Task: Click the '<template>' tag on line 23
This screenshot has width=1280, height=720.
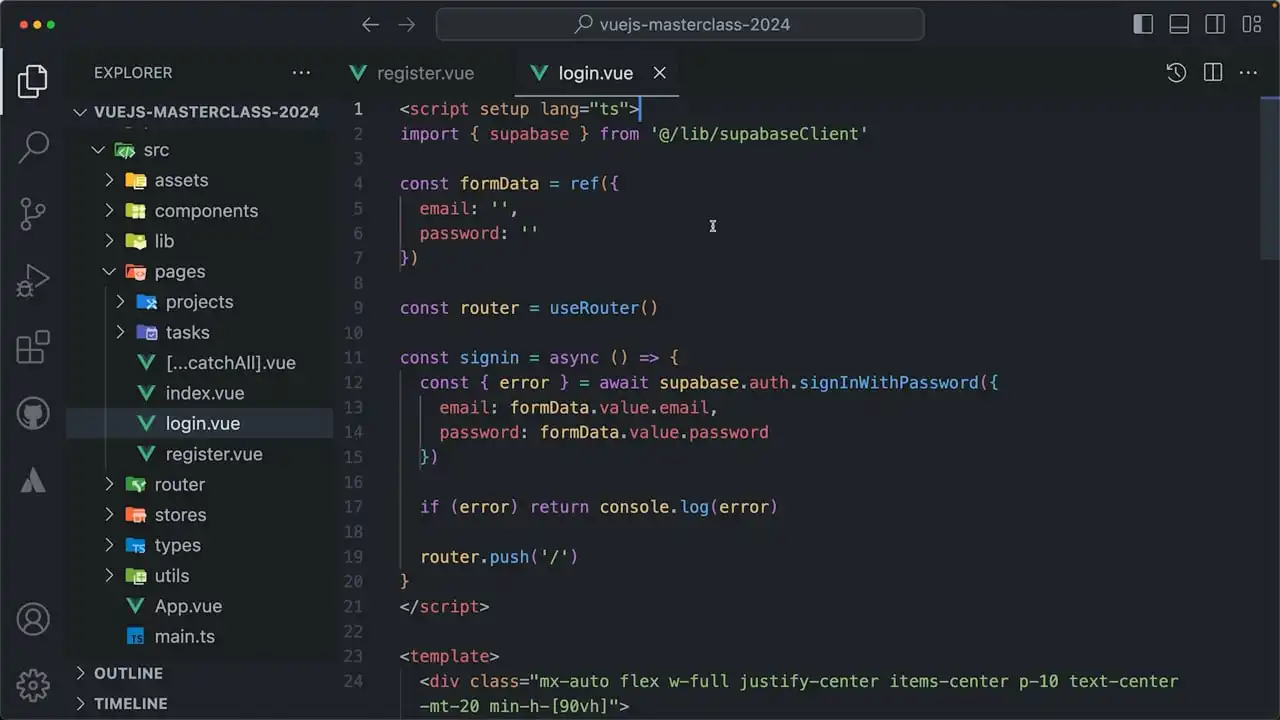Action: [x=449, y=656]
